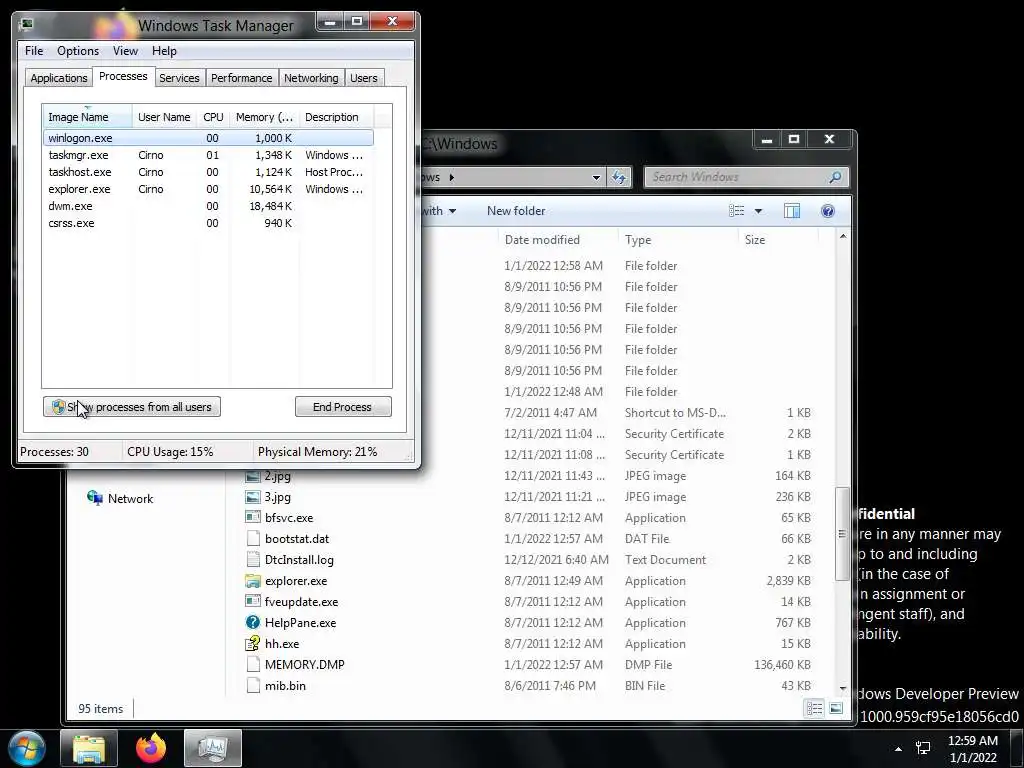Open the view options dropdown arrow
Viewport: 1024px width, 768px height.
click(758, 211)
